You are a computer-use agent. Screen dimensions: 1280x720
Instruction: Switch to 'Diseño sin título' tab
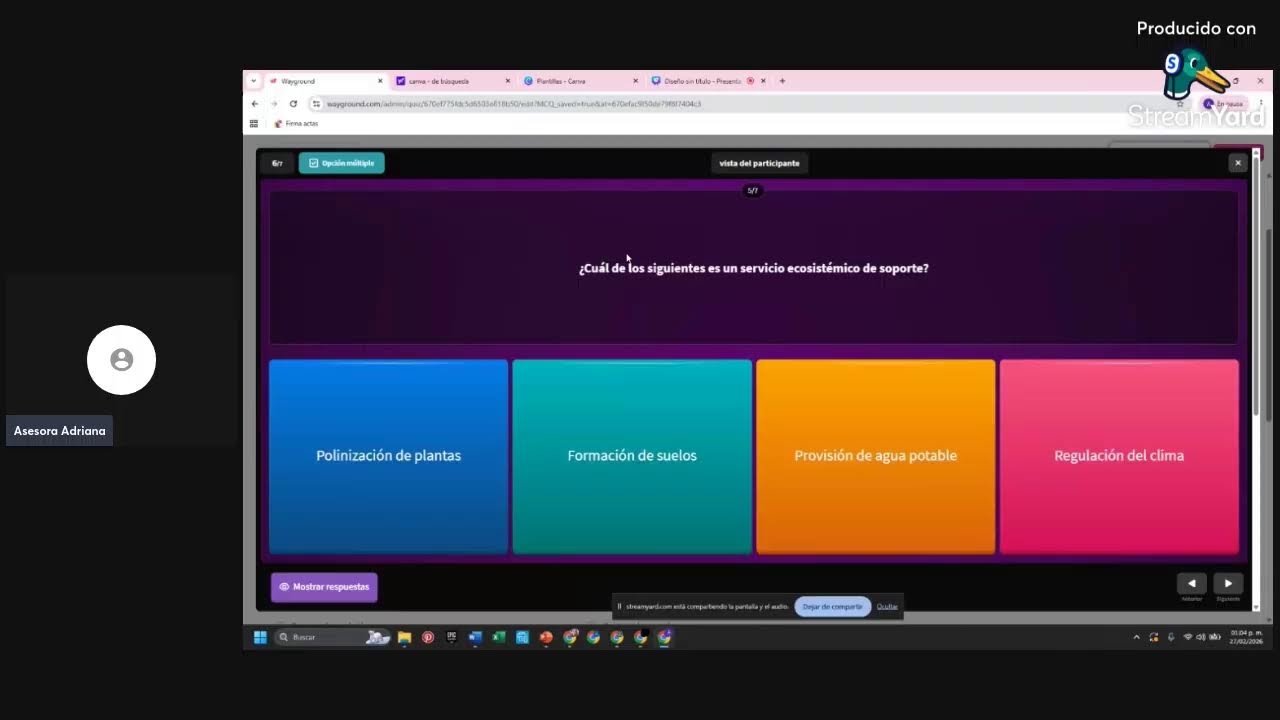click(708, 81)
